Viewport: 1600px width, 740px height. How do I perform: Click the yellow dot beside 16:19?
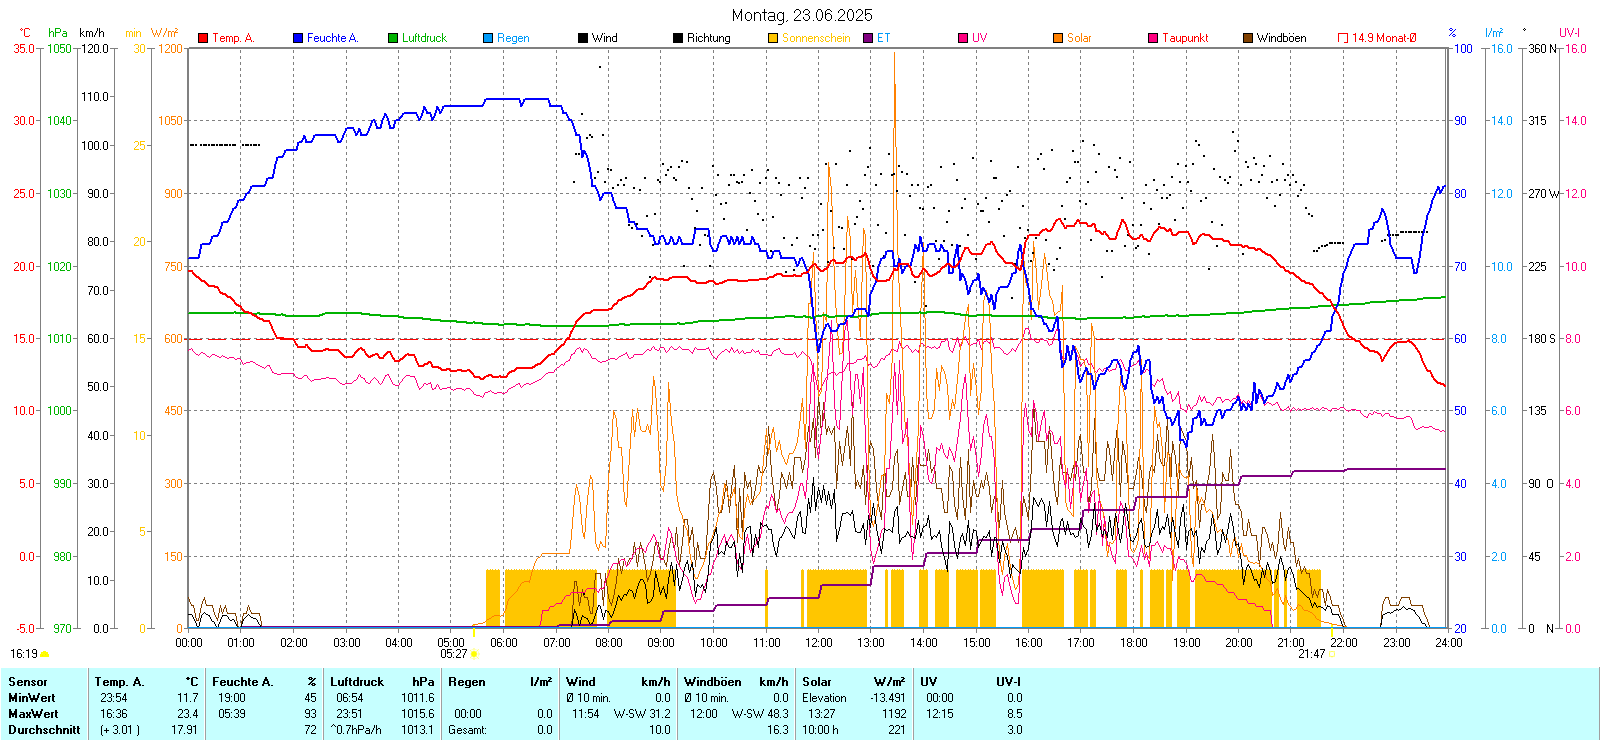[x=45, y=654]
